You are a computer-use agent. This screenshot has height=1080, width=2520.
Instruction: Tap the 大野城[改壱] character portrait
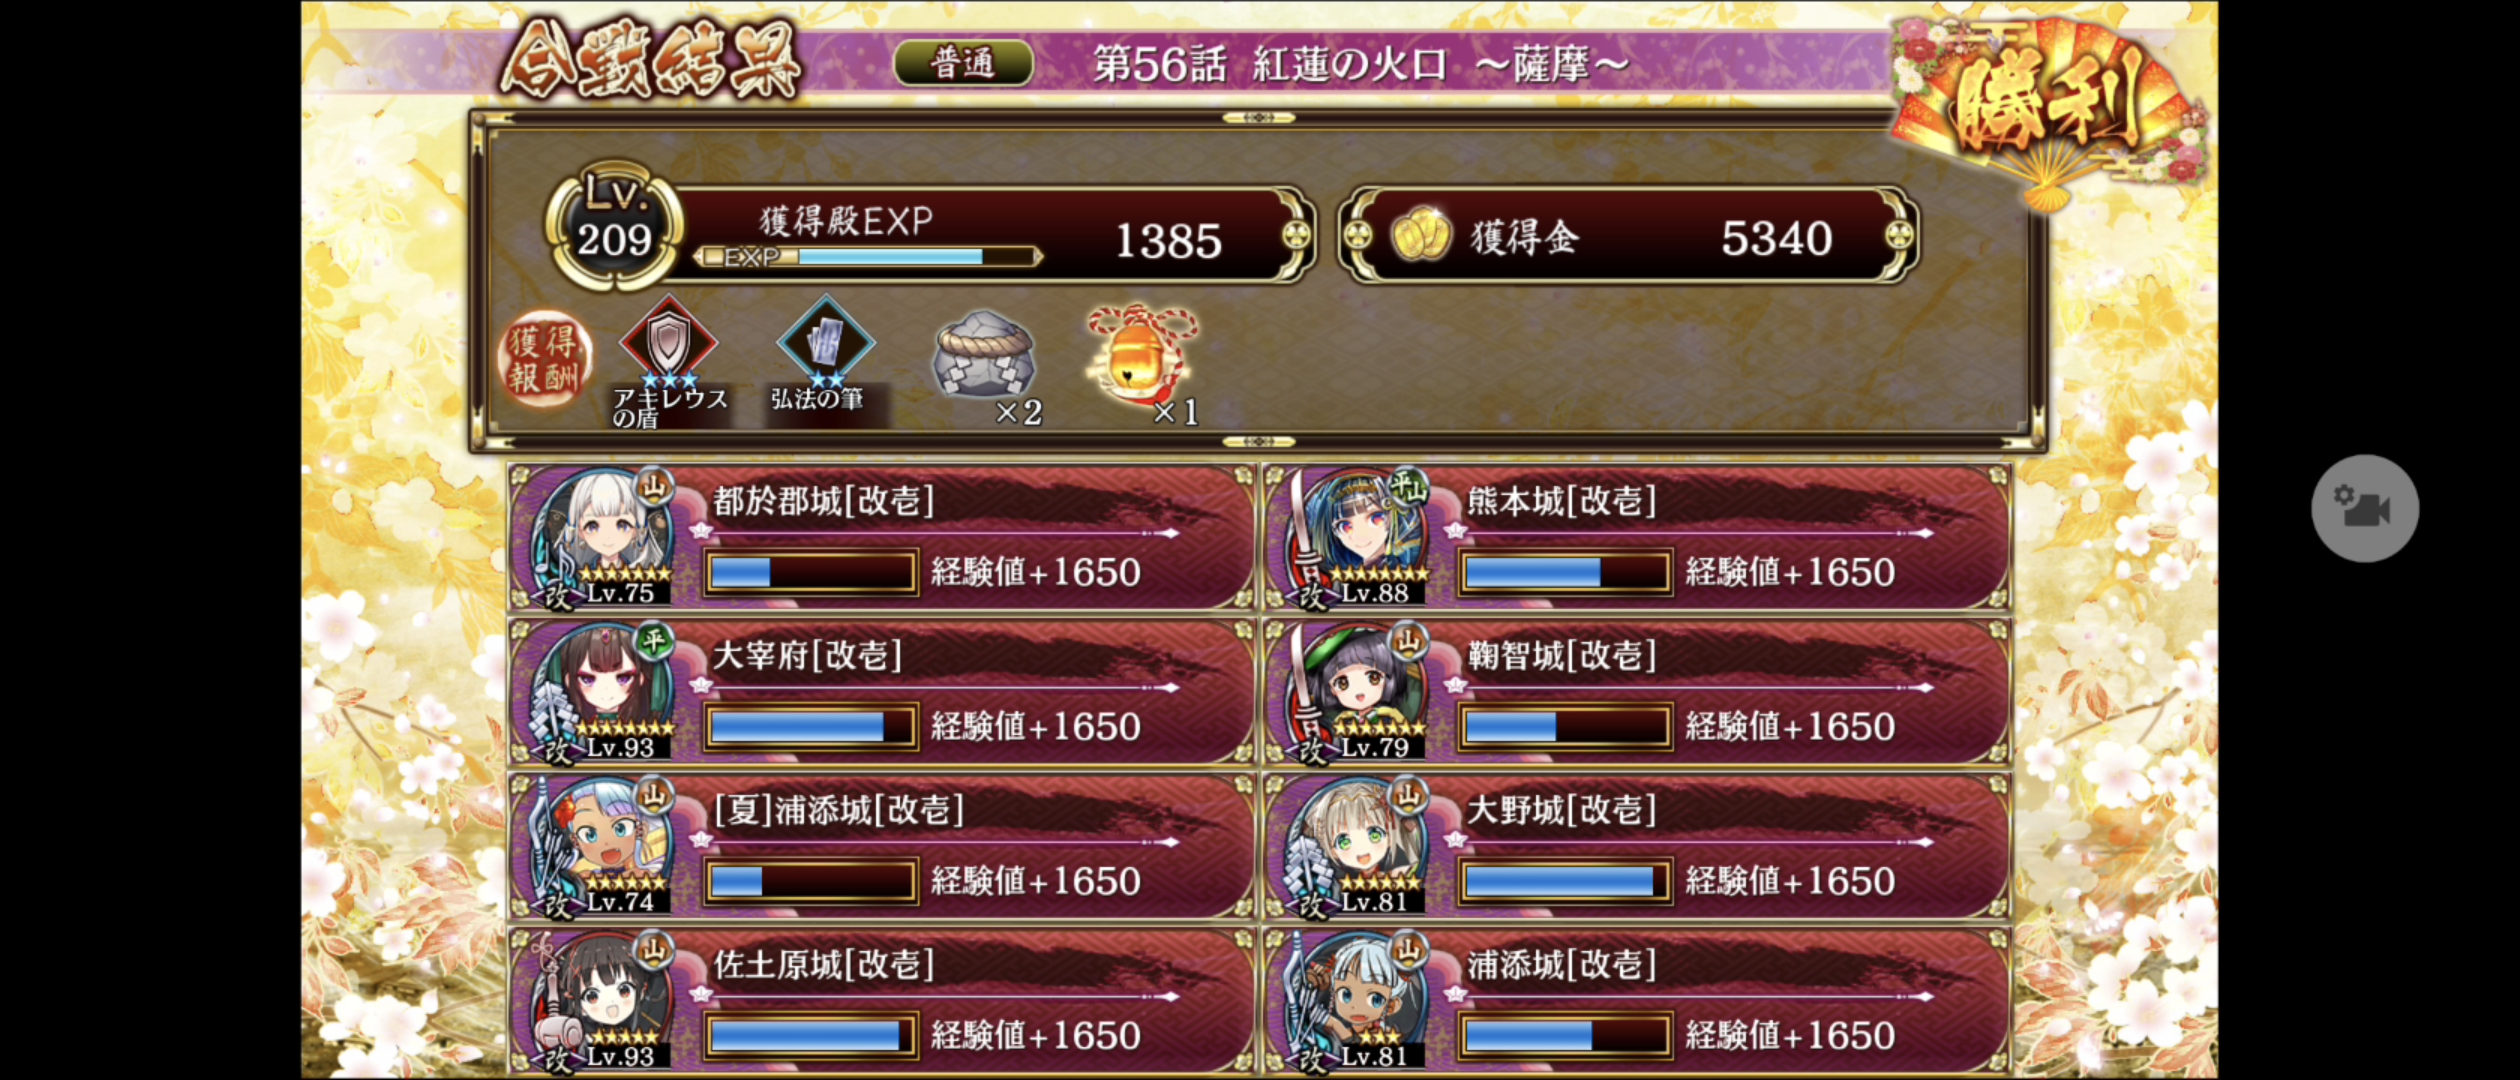[1360, 846]
